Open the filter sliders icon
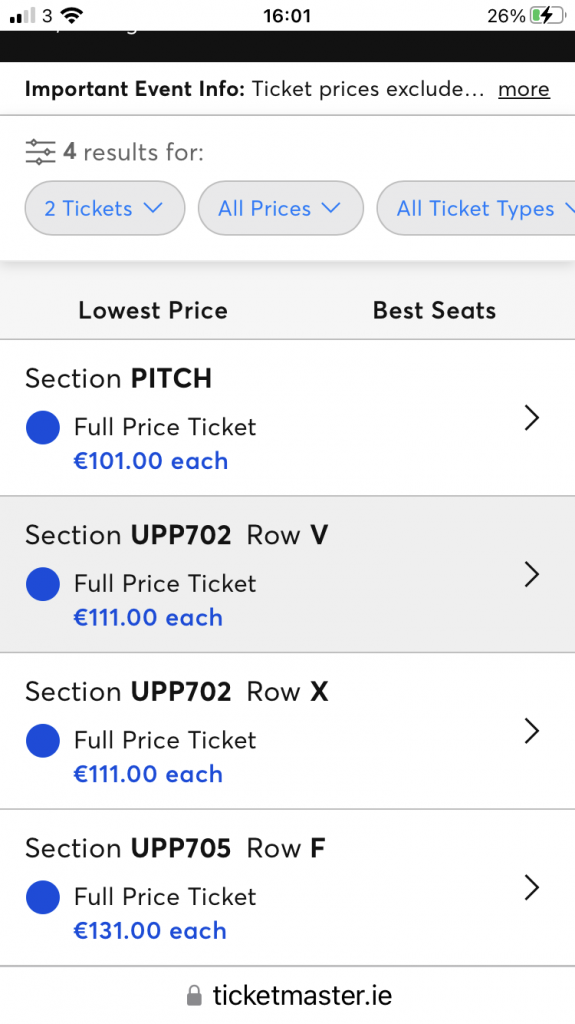 point(41,152)
